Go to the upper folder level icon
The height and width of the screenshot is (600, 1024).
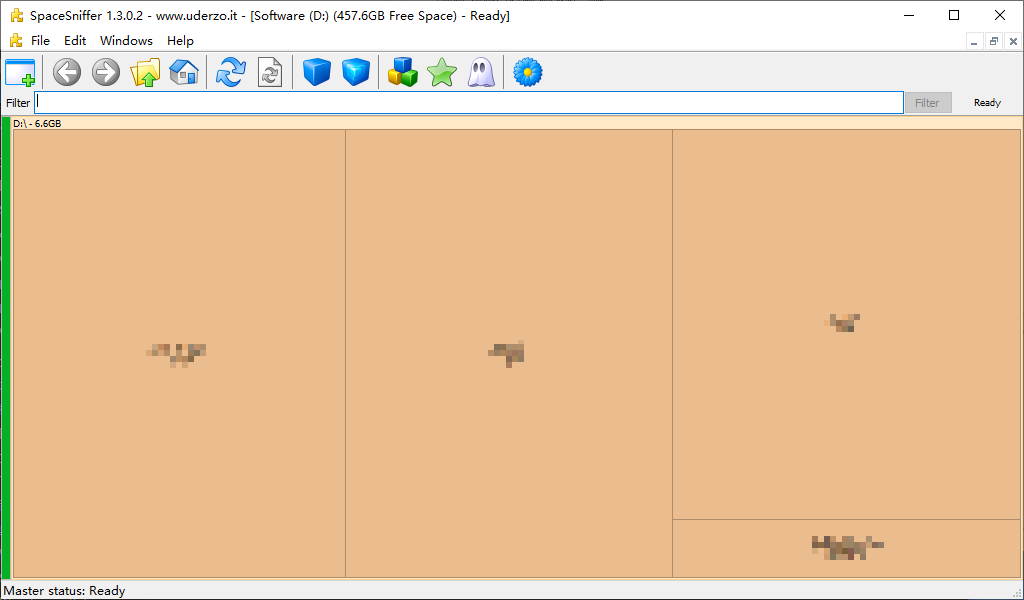146,72
